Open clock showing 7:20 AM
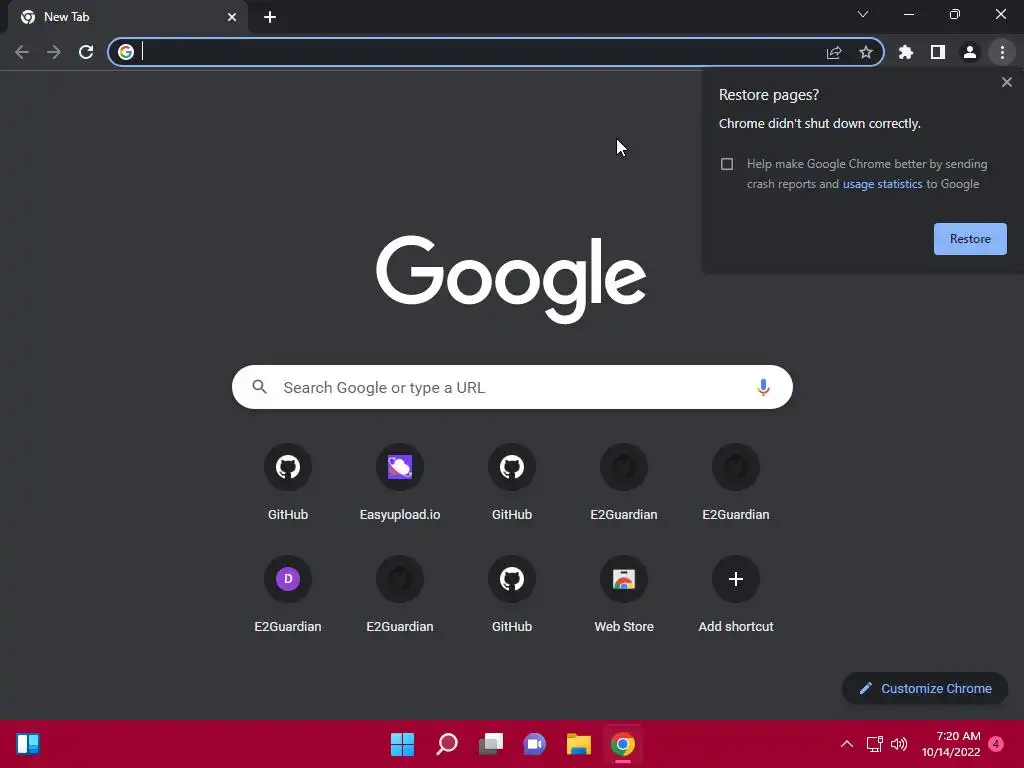Image resolution: width=1024 pixels, height=768 pixels. tap(951, 744)
